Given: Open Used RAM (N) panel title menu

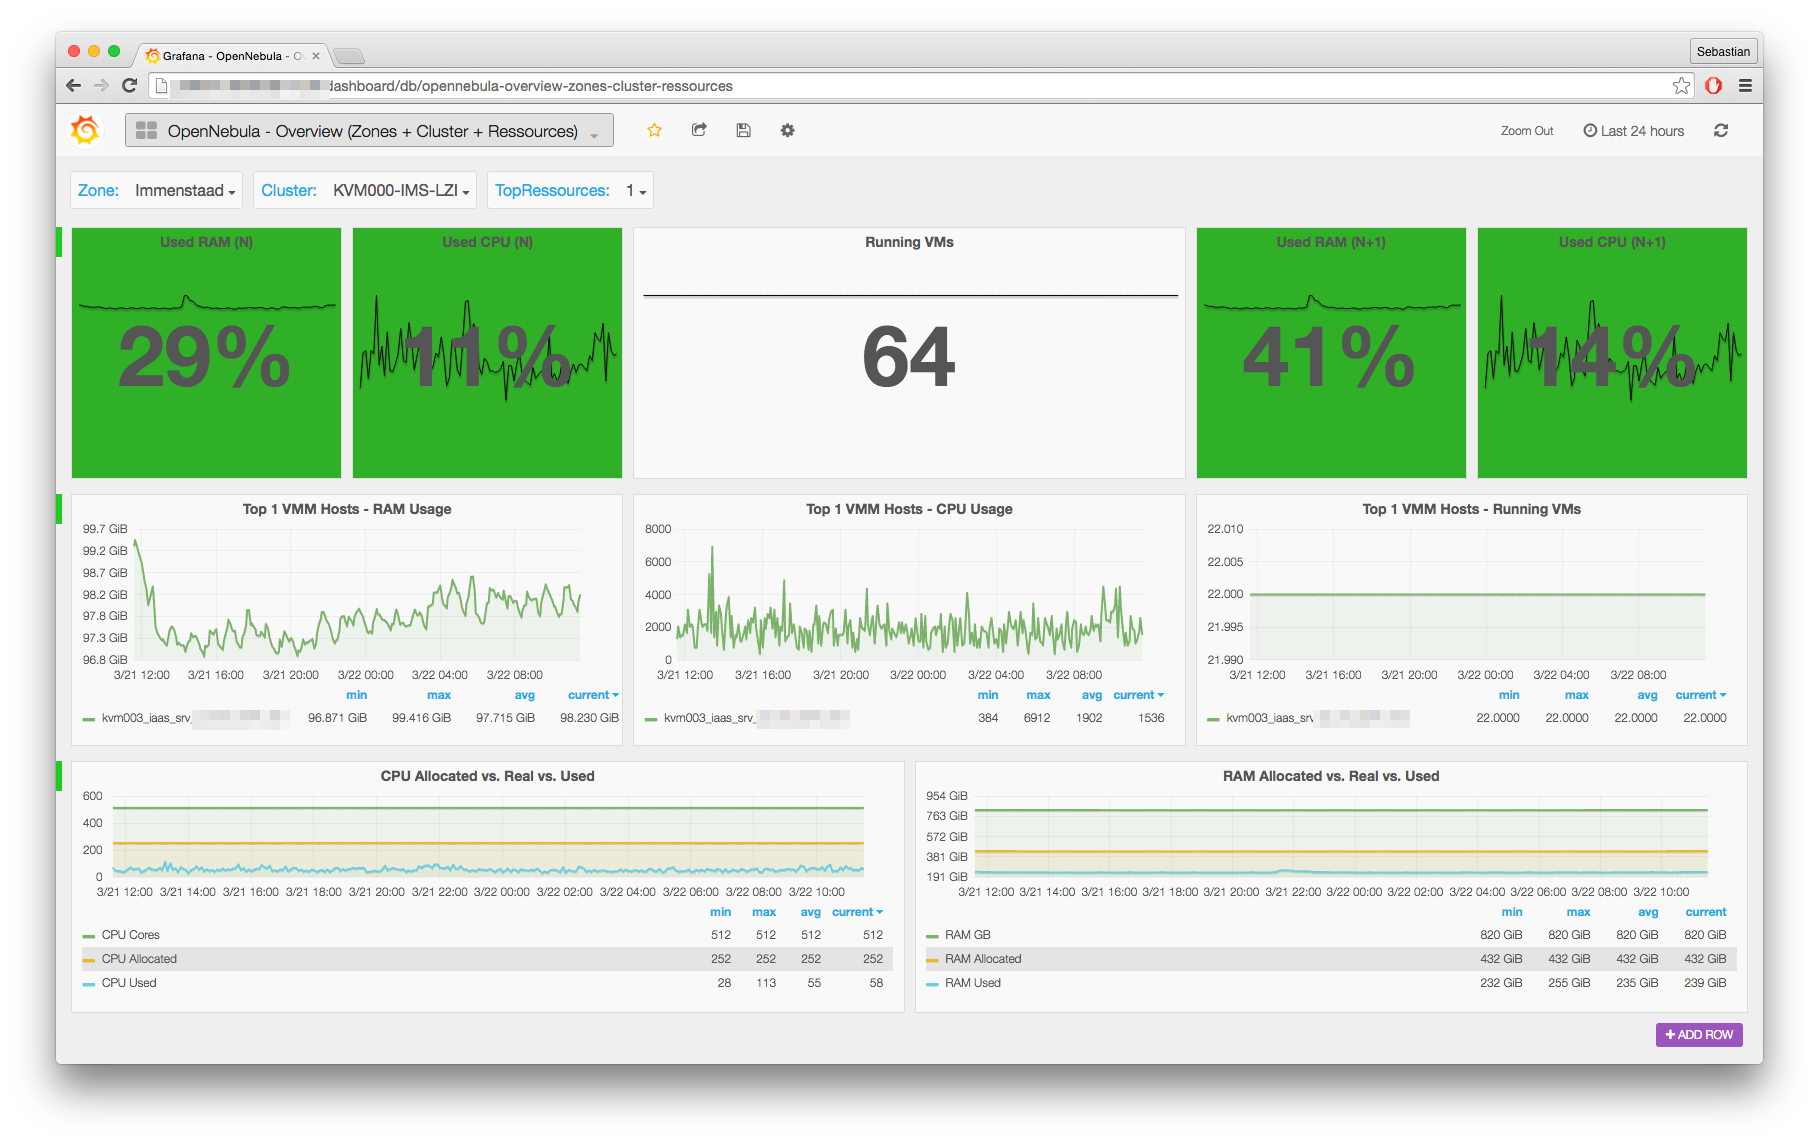Looking at the screenshot, I should 206,242.
